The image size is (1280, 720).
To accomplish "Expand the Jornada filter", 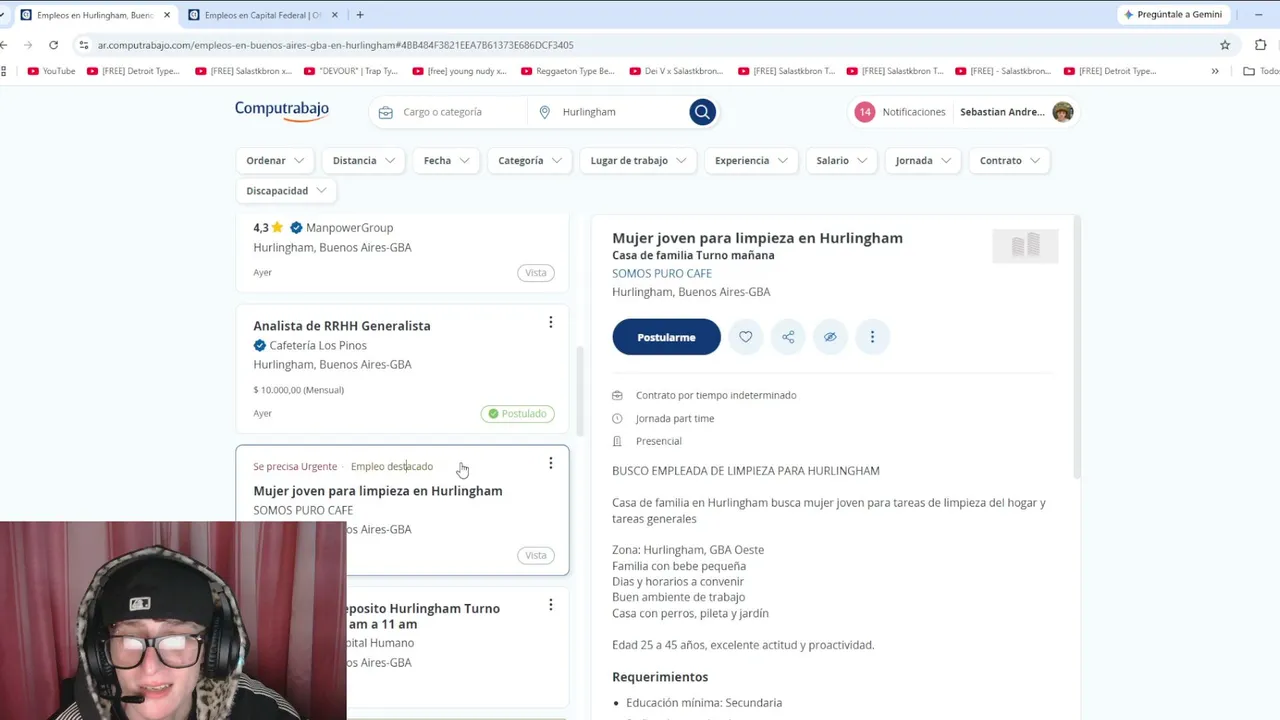I will pos(923,160).
